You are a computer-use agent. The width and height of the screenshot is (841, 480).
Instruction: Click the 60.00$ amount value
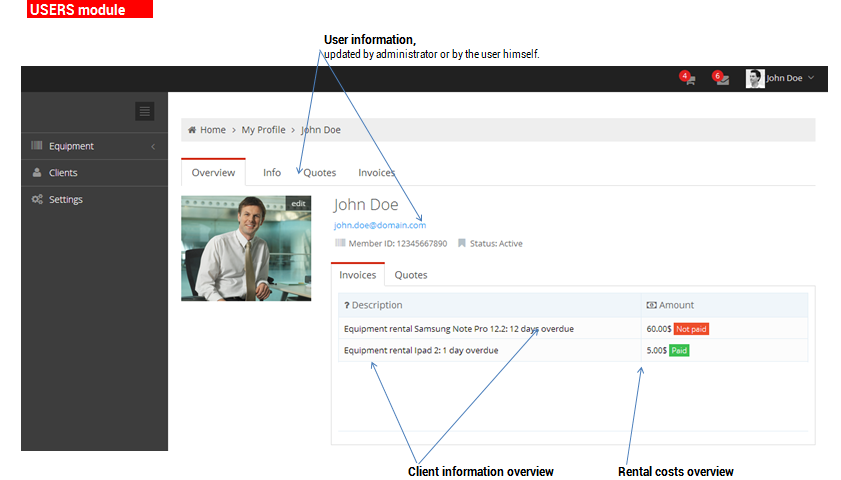(659, 329)
